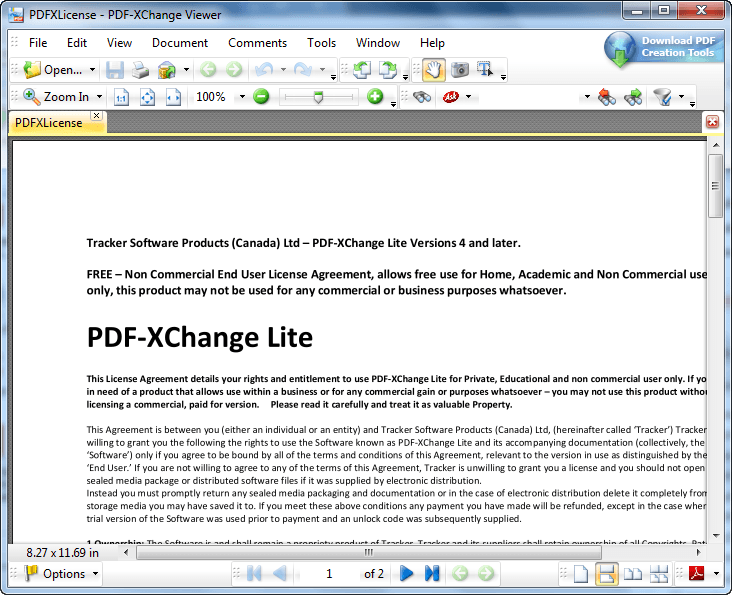
Task: Click the binoculars Find icon
Action: [x=422, y=97]
